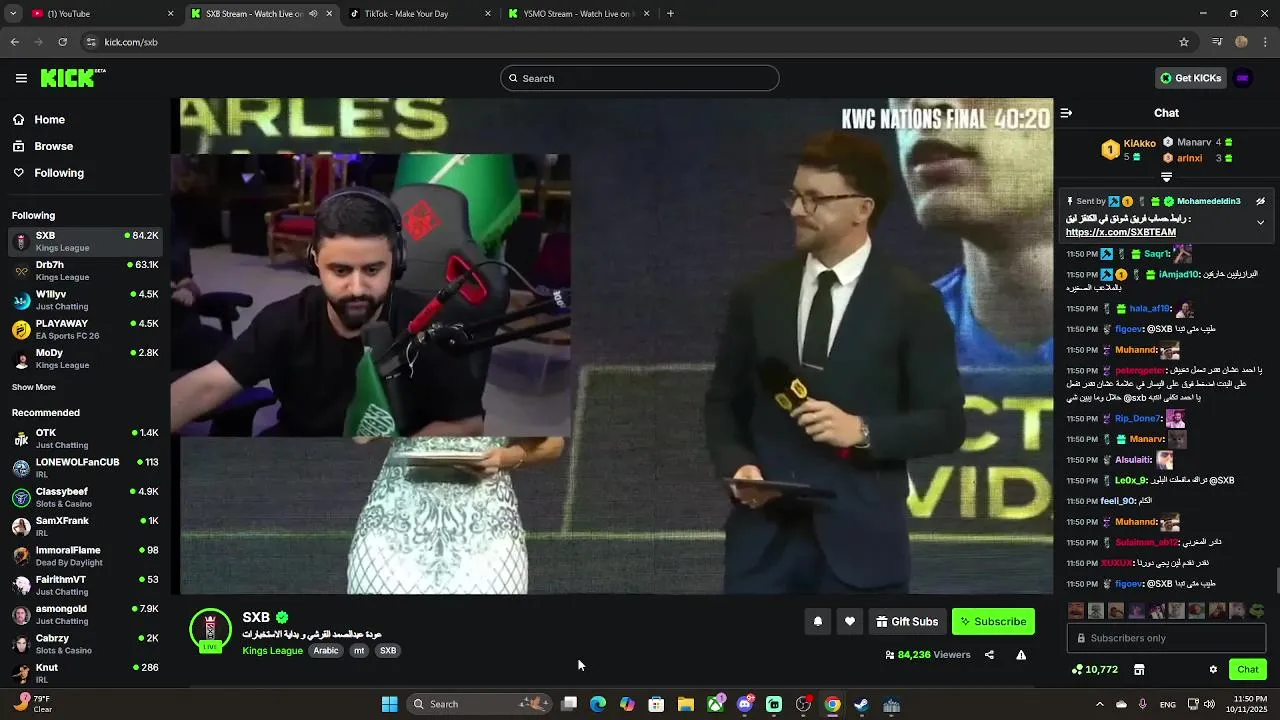Click the mt stream tag
This screenshot has width=1280, height=720.
[359, 651]
